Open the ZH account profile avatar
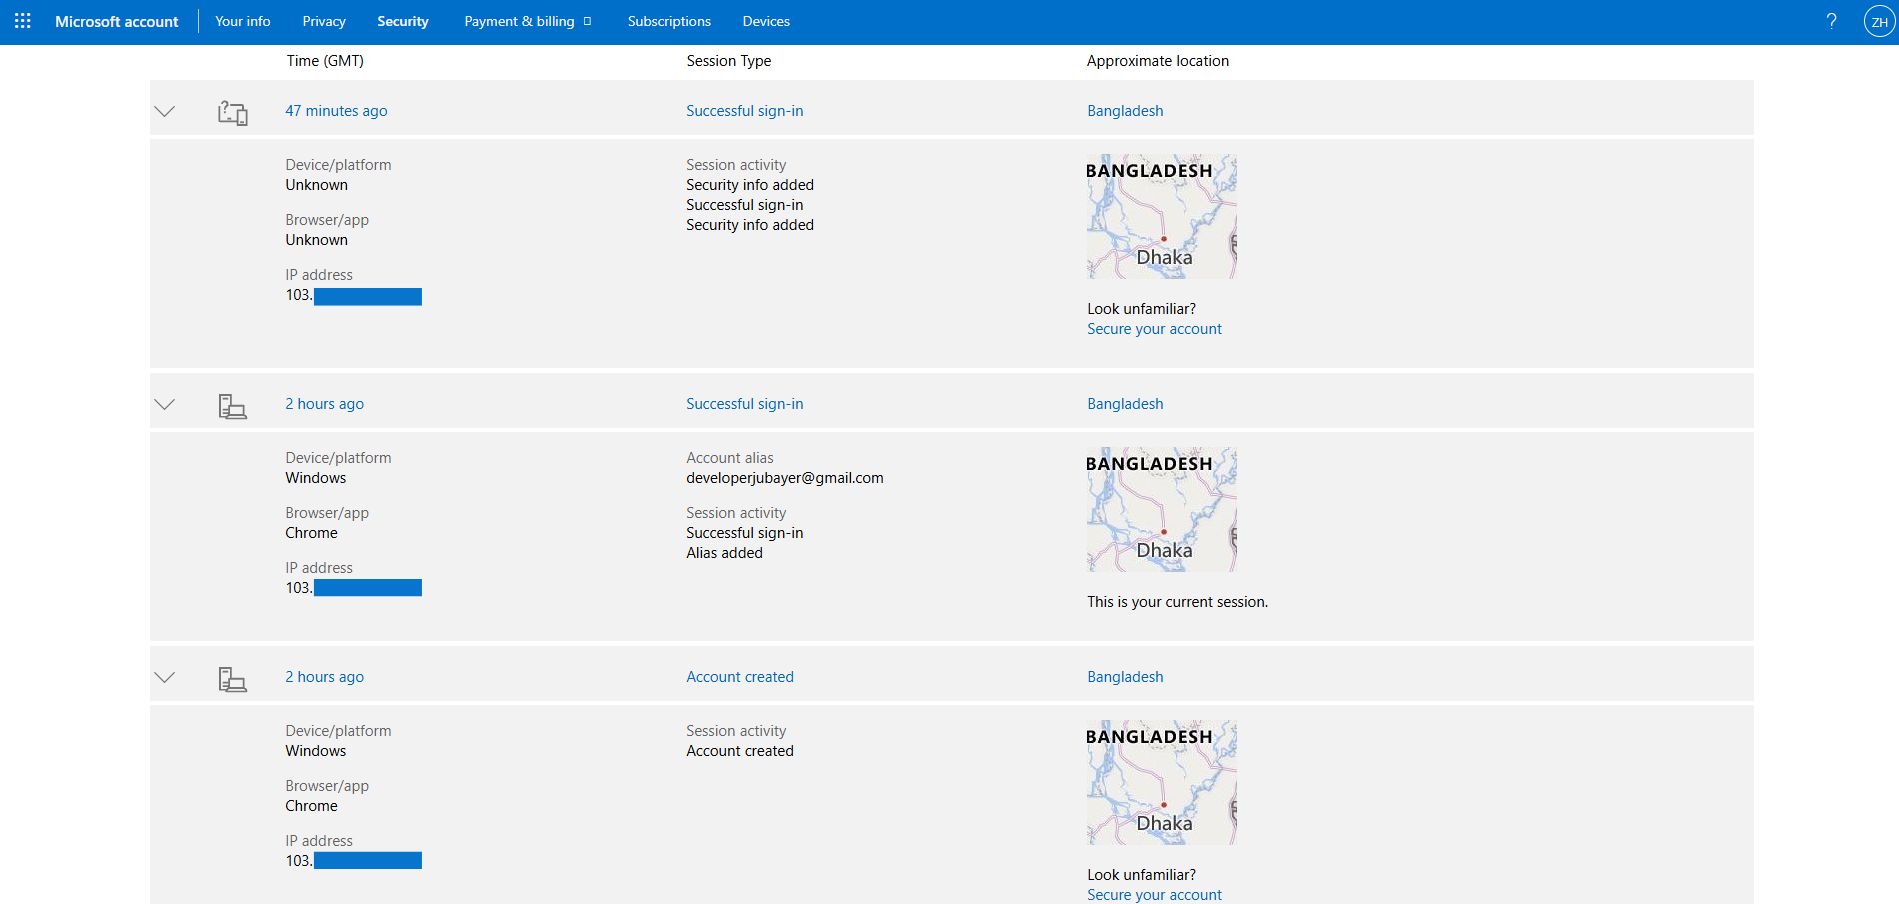 (1879, 21)
